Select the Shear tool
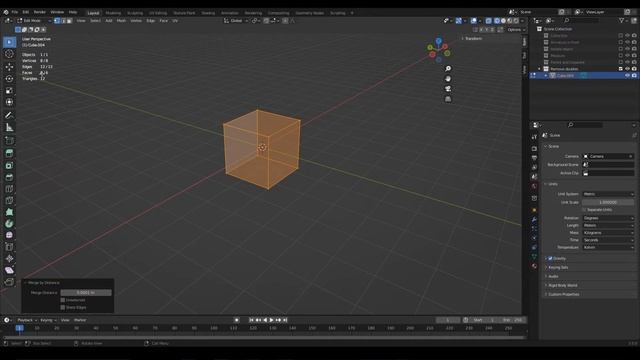 point(9,270)
